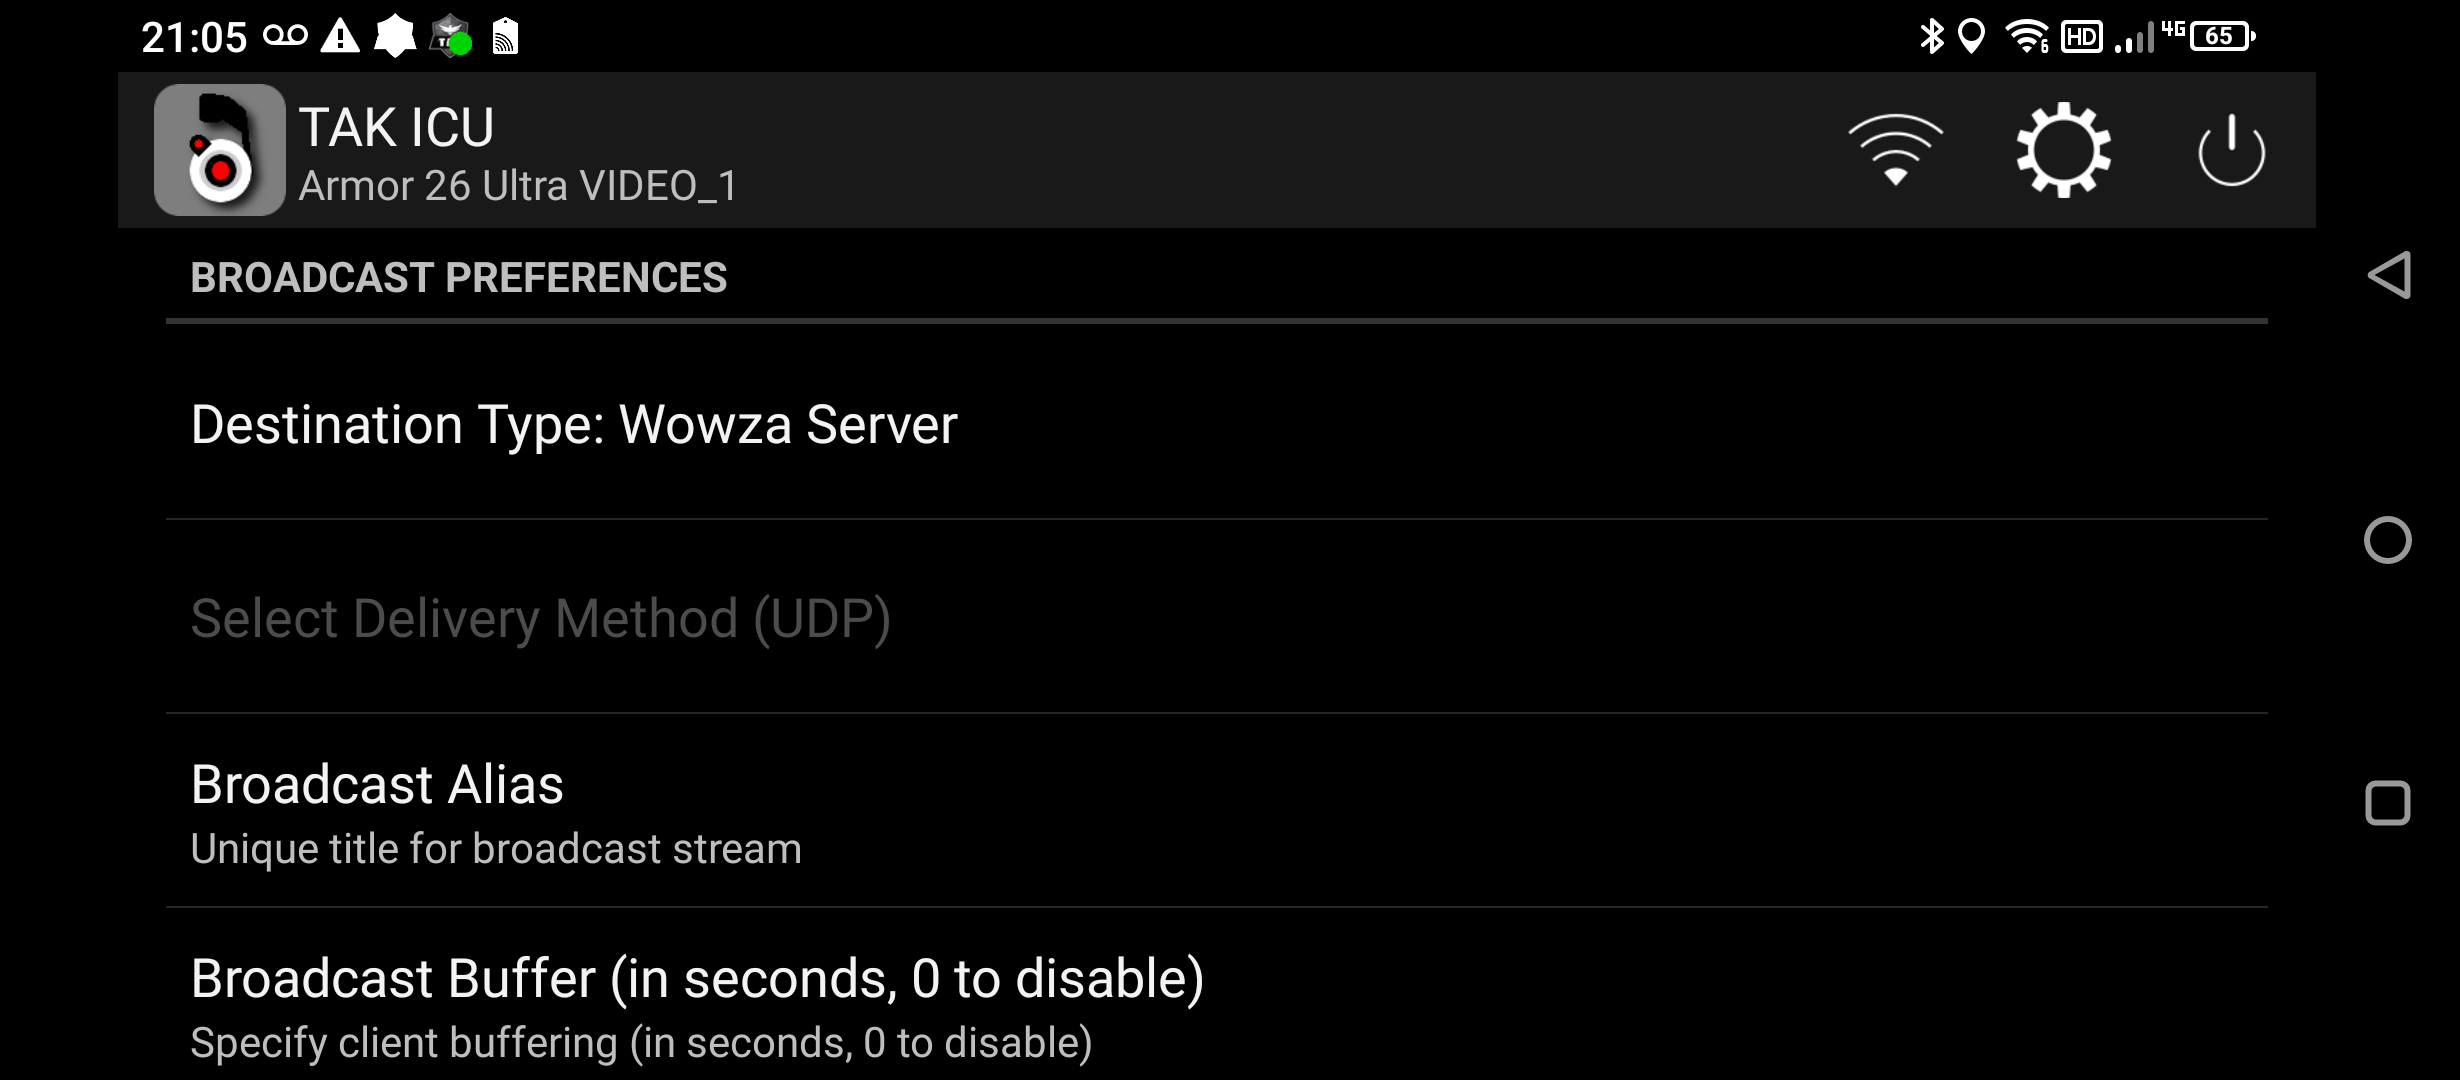Tap the 21:05 clock in status bar
Screen dimensions: 2460x1080
point(194,38)
